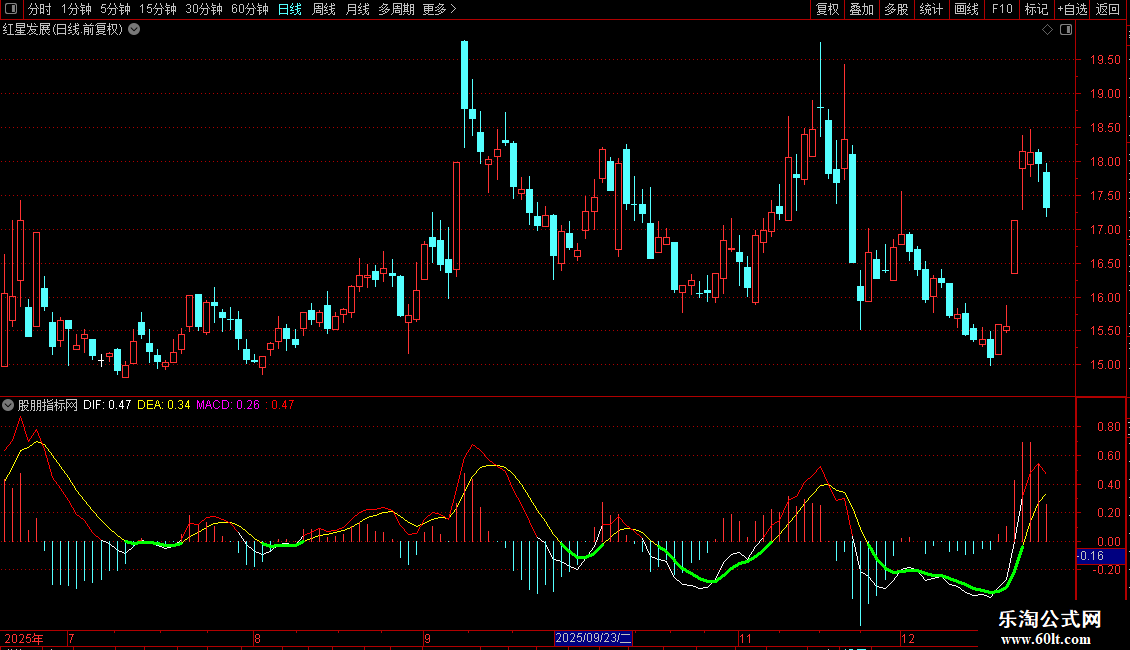This screenshot has width=1130, height=650.
Task: Click the 15.00 price axis label
Action: [1105, 365]
